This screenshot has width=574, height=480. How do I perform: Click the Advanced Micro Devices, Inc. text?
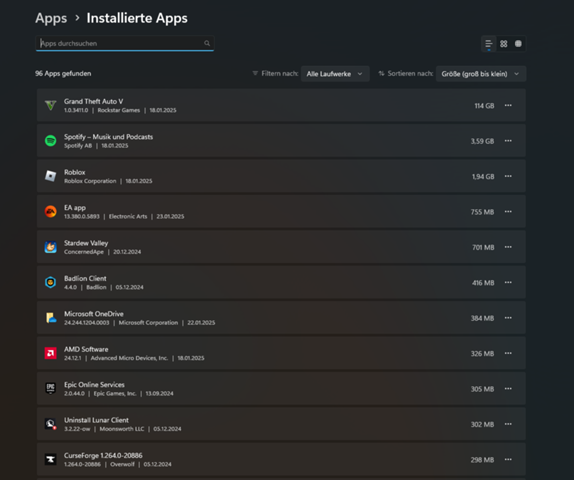pyautogui.click(x=129, y=358)
